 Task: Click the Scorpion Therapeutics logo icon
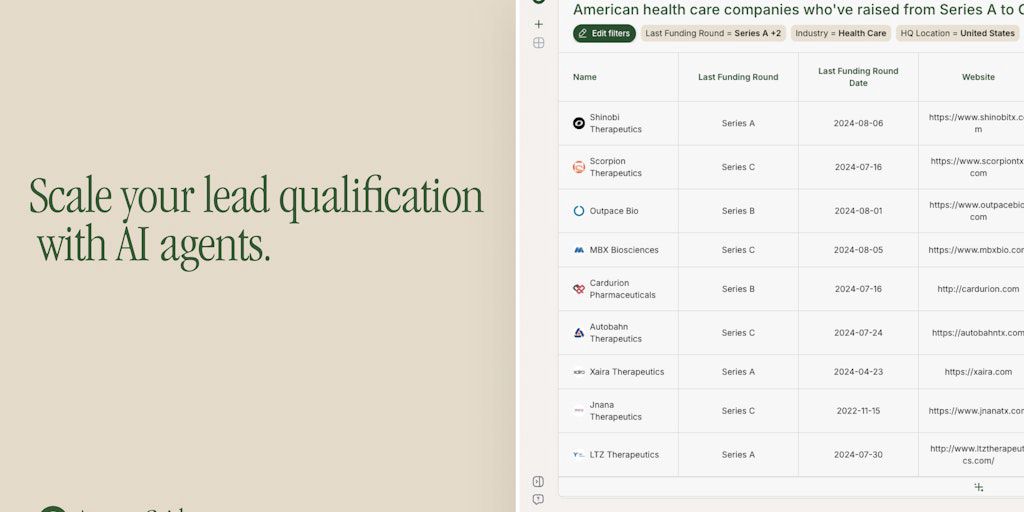click(x=579, y=167)
